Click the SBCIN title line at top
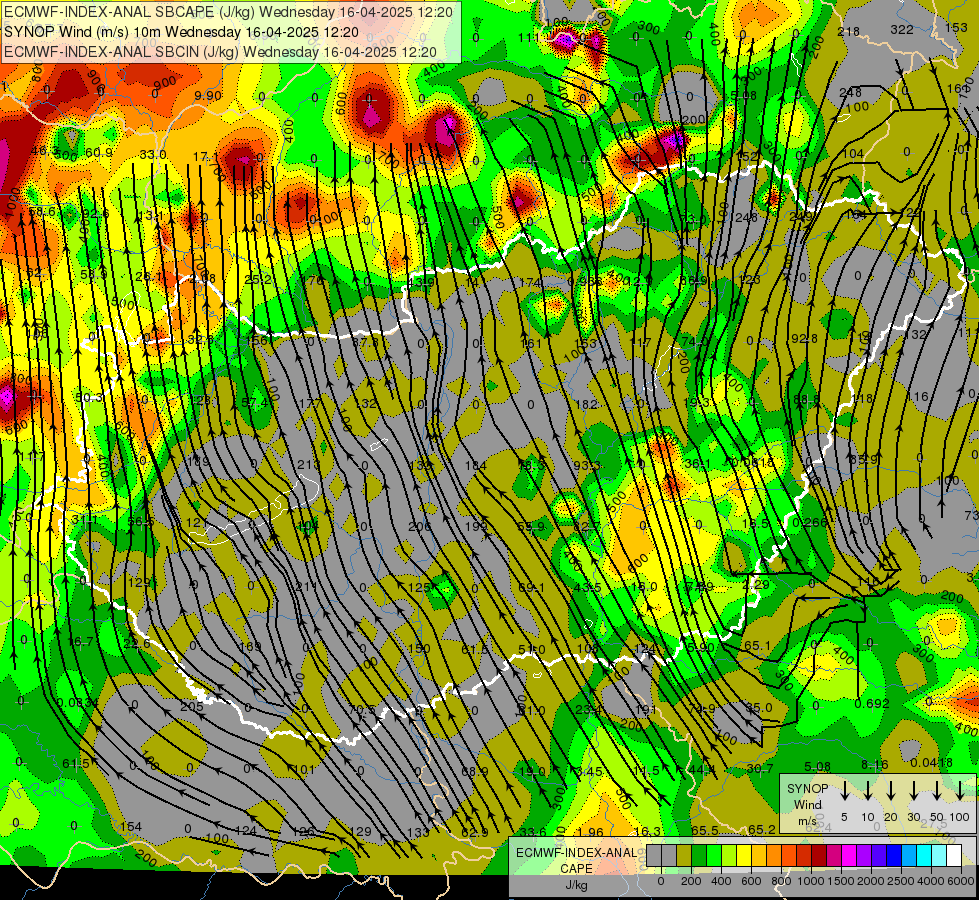This screenshot has height=900, width=979. (220, 52)
